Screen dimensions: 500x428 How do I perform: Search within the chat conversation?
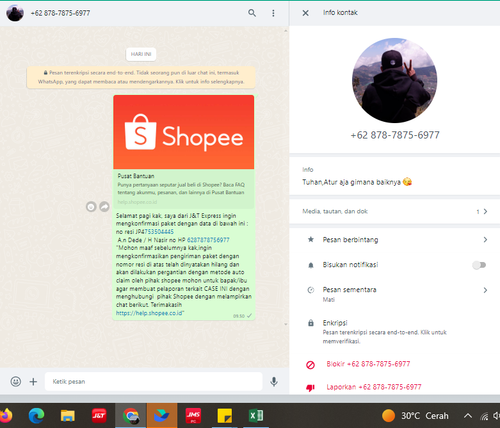252,13
